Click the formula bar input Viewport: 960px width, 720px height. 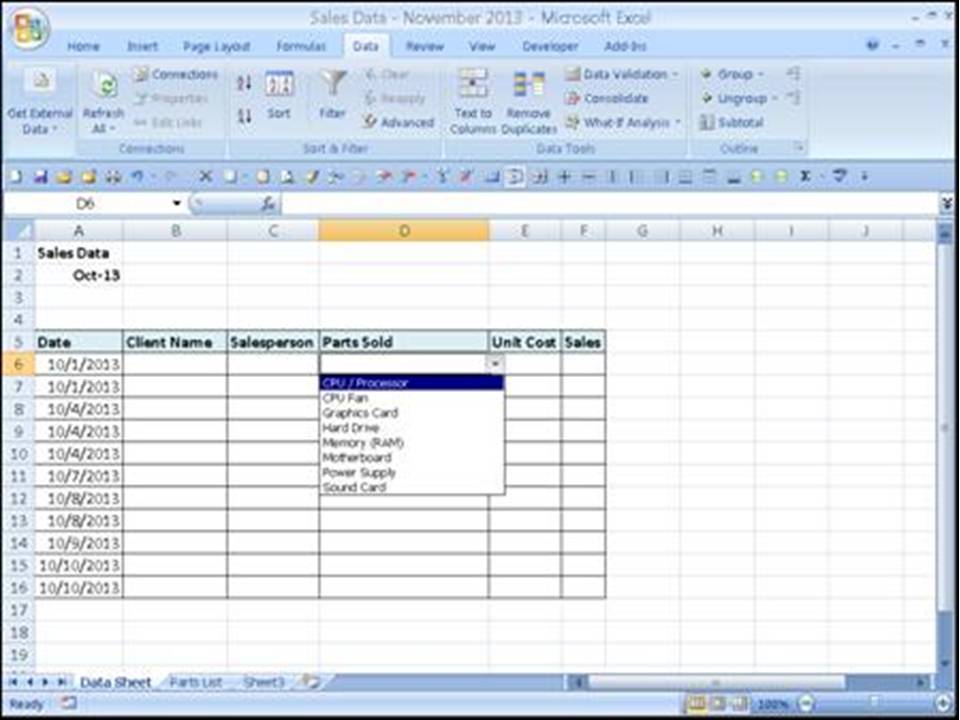click(610, 204)
